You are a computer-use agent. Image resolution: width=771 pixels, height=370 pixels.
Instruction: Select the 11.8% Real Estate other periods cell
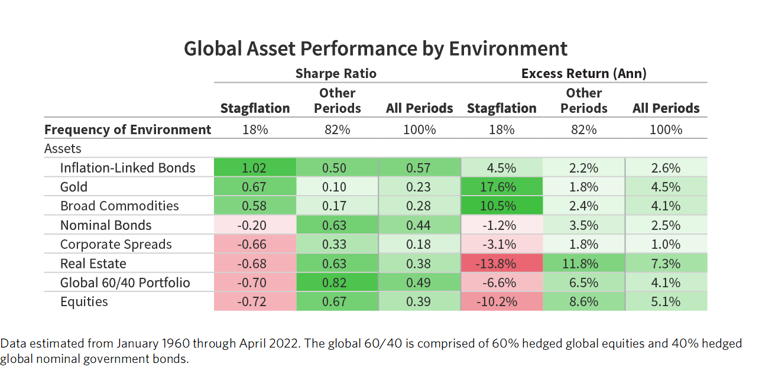coord(584,264)
